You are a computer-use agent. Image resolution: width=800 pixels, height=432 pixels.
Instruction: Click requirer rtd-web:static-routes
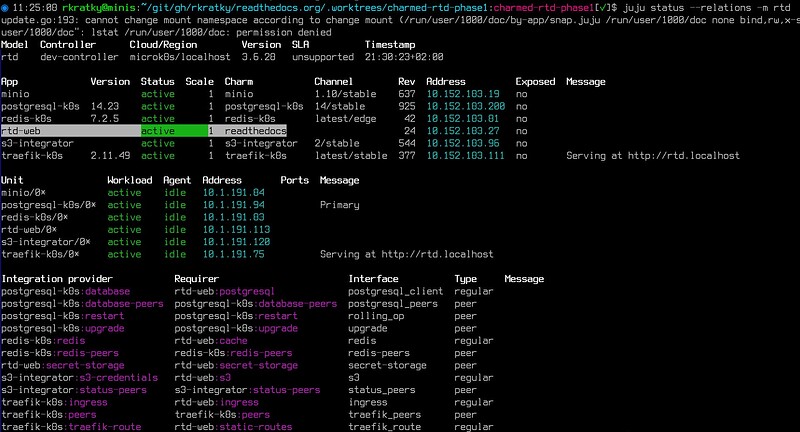pyautogui.click(x=233, y=426)
